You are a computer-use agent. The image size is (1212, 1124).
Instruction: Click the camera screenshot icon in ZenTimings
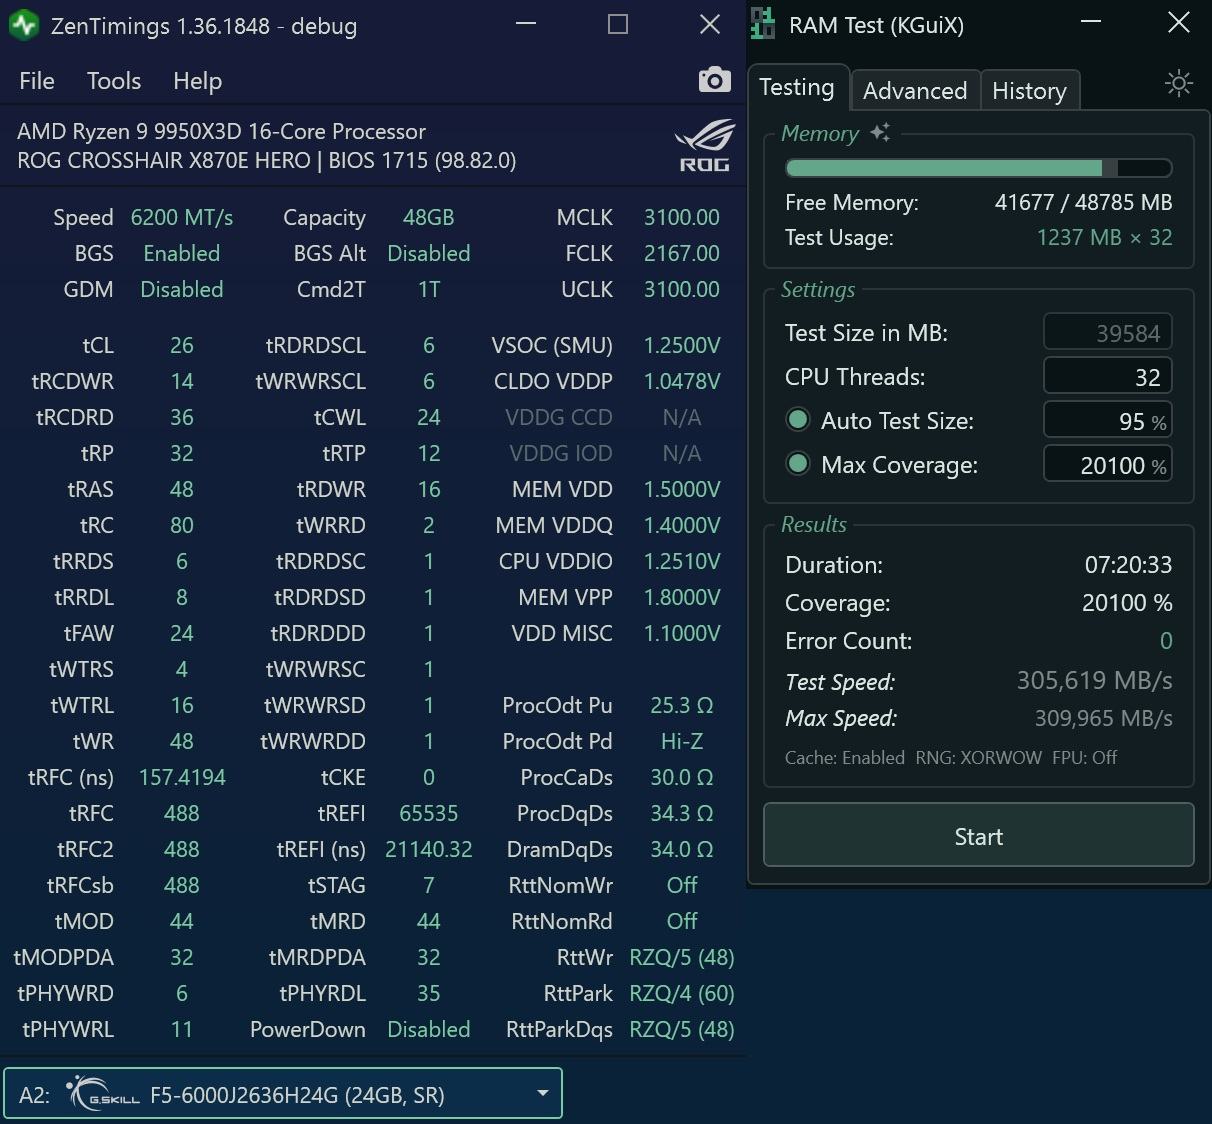tap(714, 80)
